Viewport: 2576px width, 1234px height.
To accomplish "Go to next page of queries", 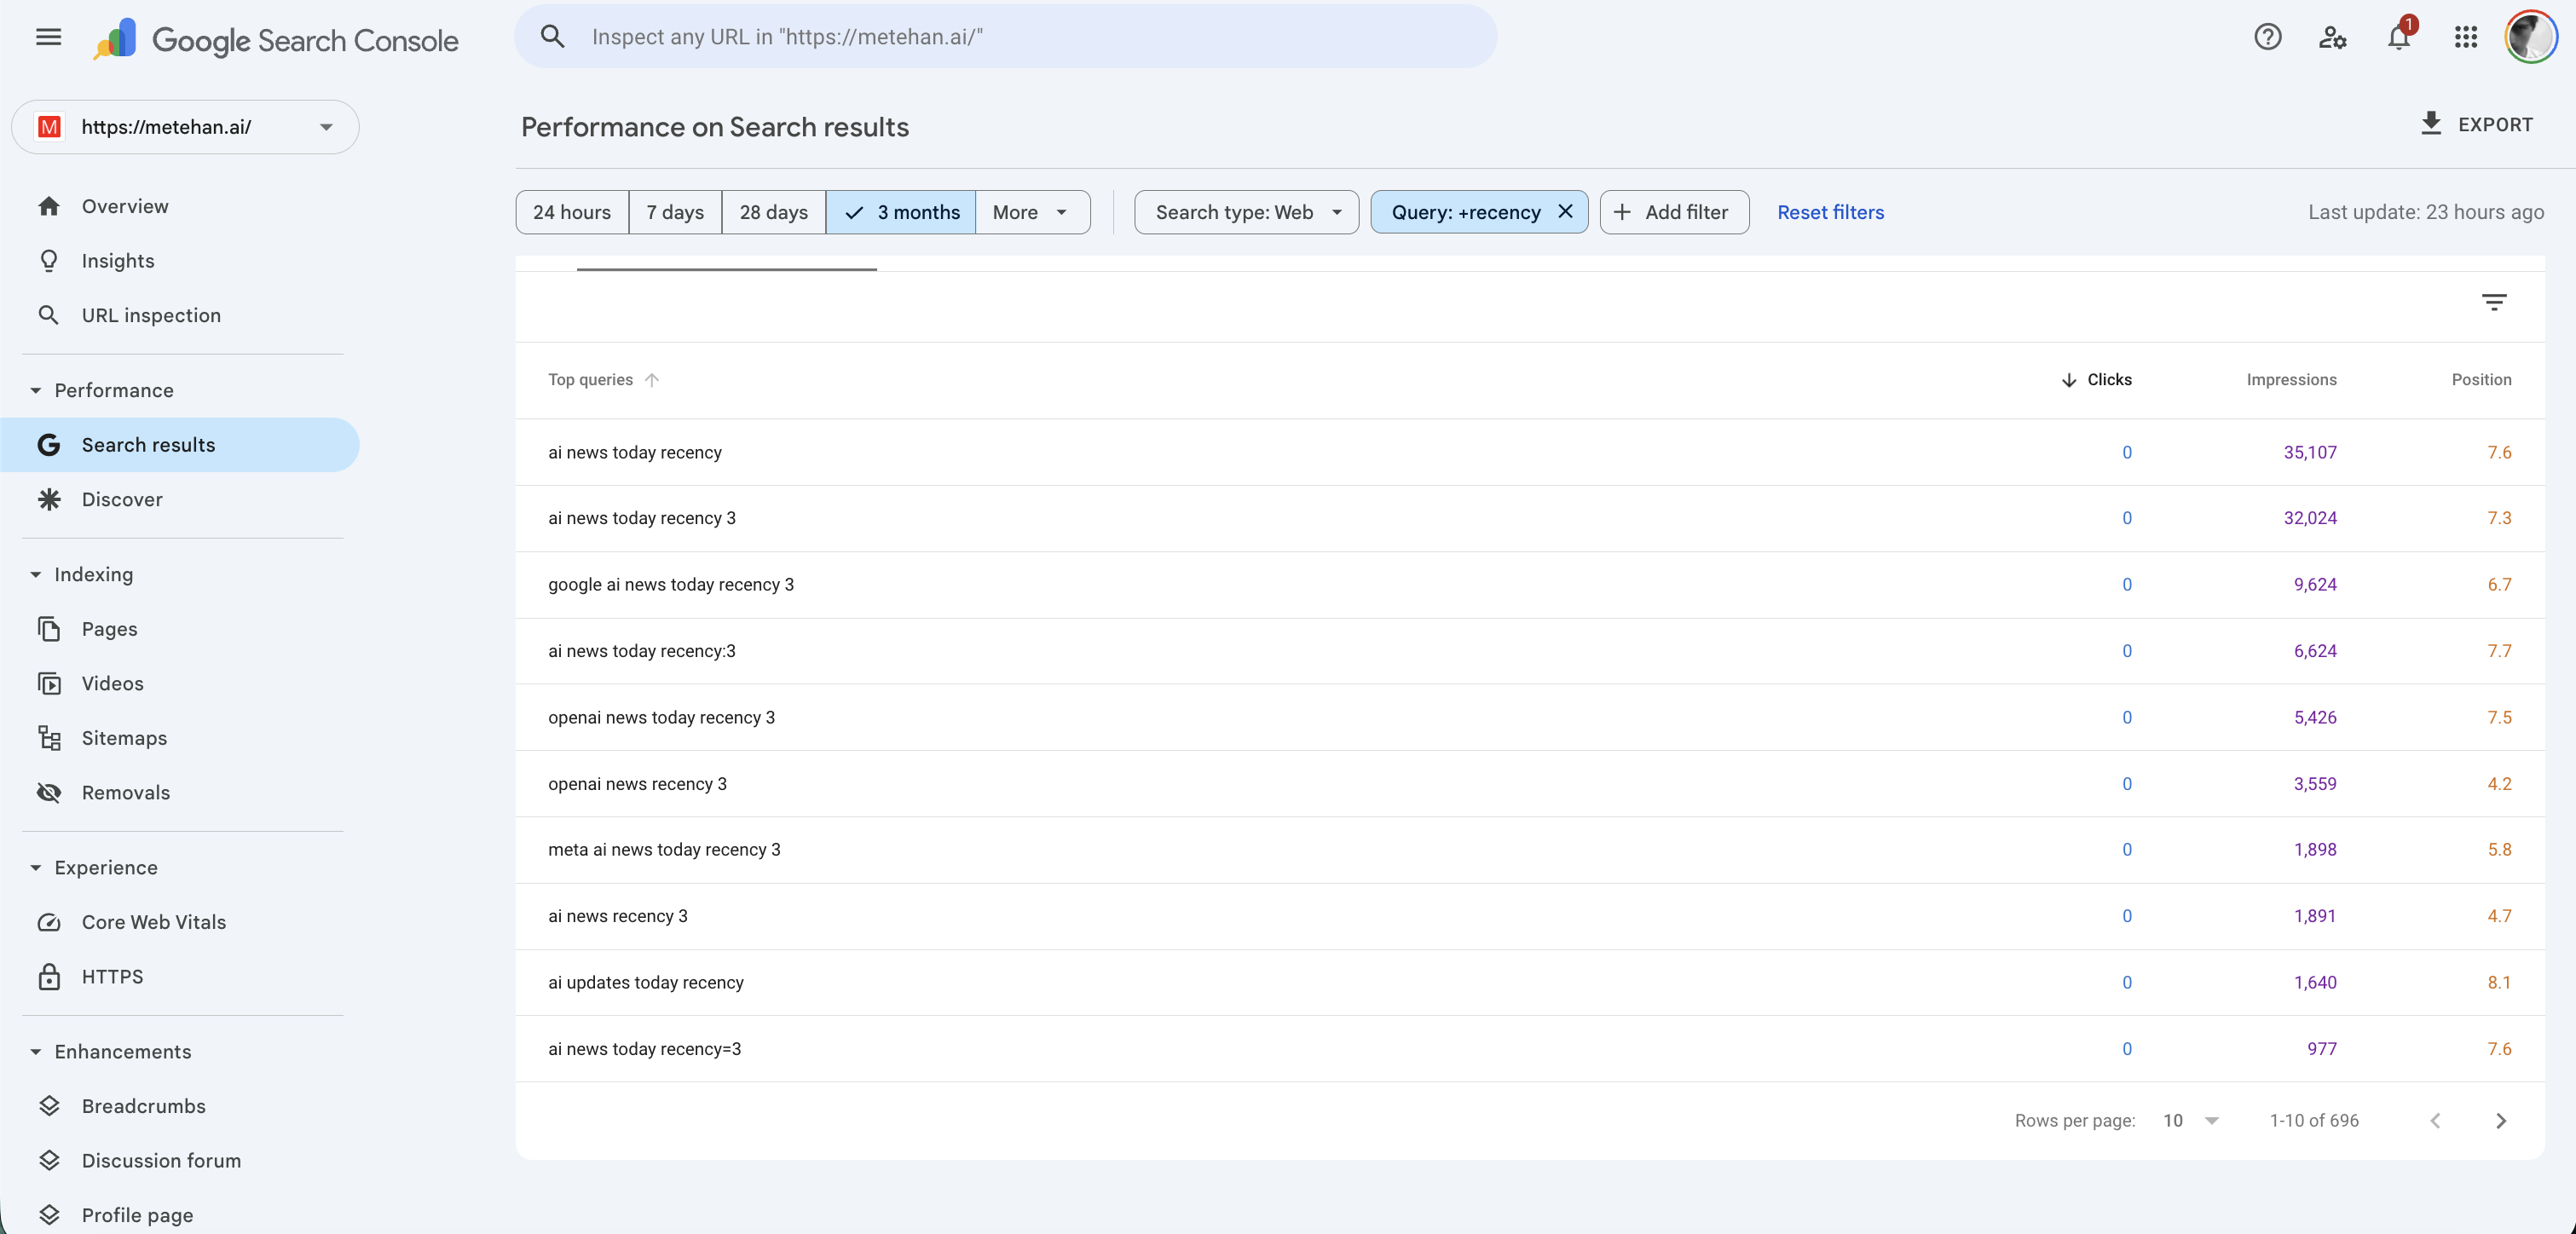I will pyautogui.click(x=2500, y=1120).
